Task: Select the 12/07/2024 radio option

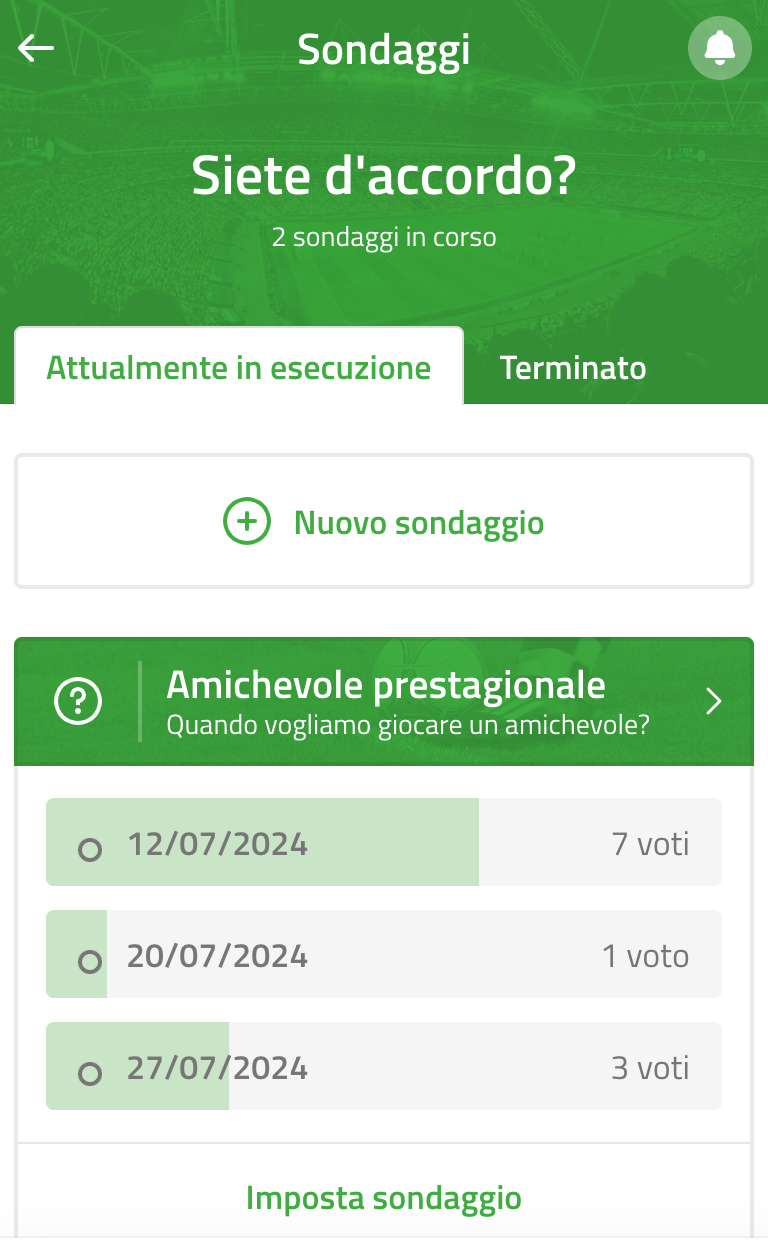Action: click(90, 850)
